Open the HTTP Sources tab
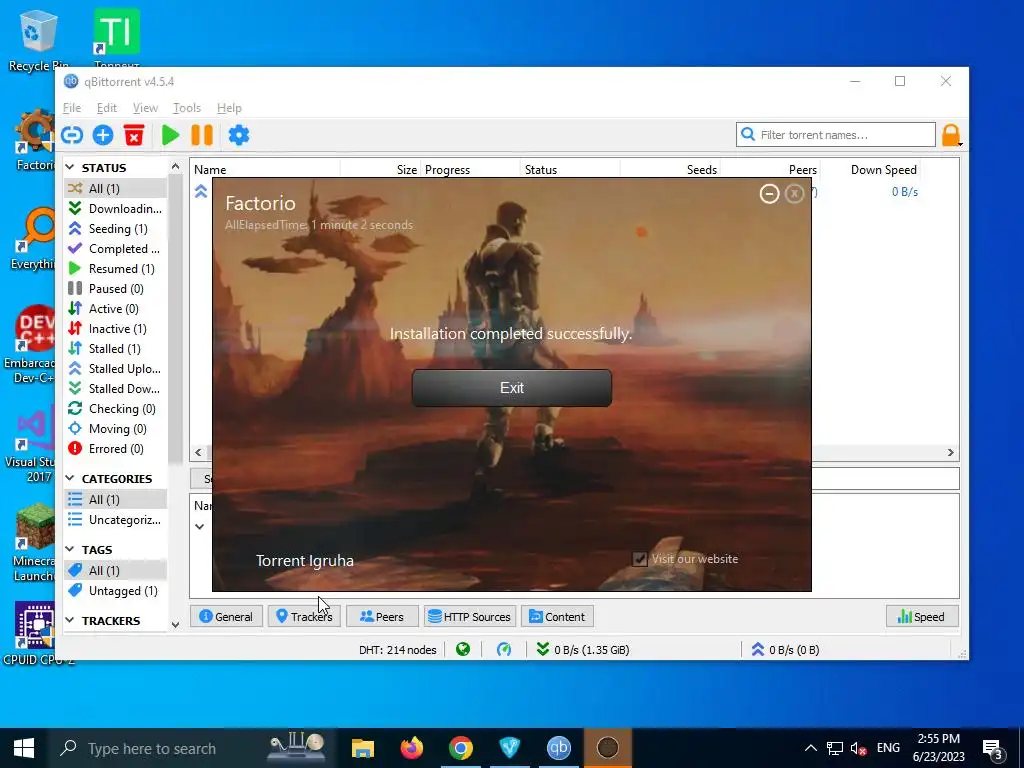Image resolution: width=1024 pixels, height=768 pixels. click(470, 616)
